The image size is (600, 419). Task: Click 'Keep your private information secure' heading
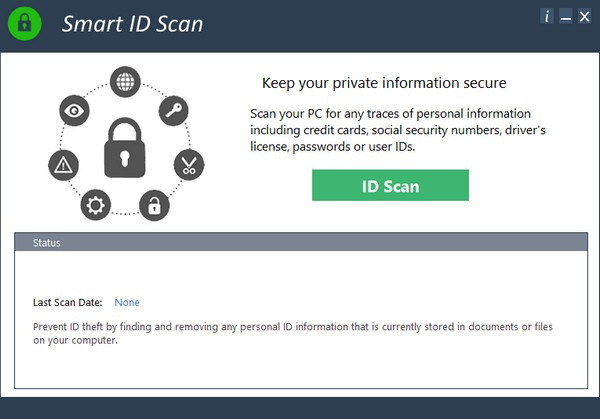coord(384,83)
